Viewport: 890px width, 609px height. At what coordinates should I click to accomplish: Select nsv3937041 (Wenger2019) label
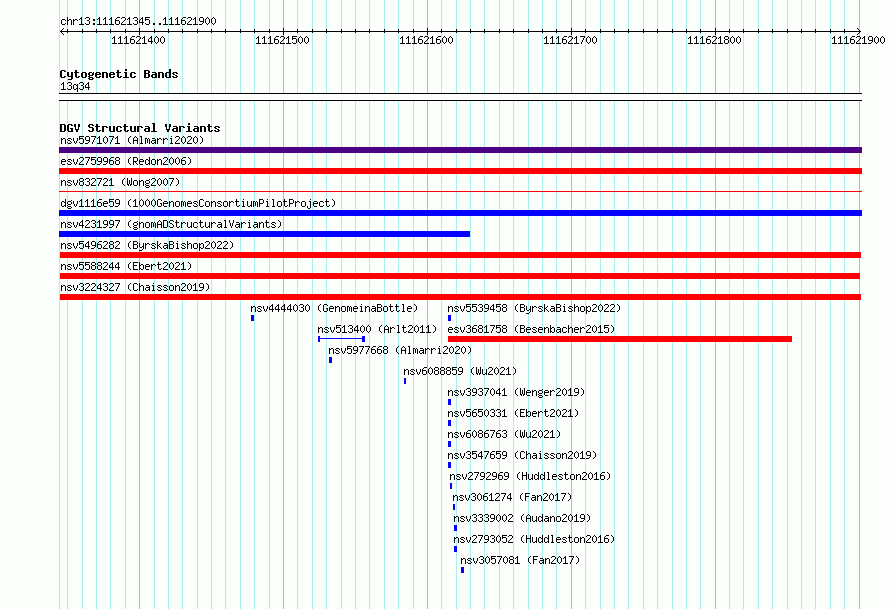pos(516,392)
